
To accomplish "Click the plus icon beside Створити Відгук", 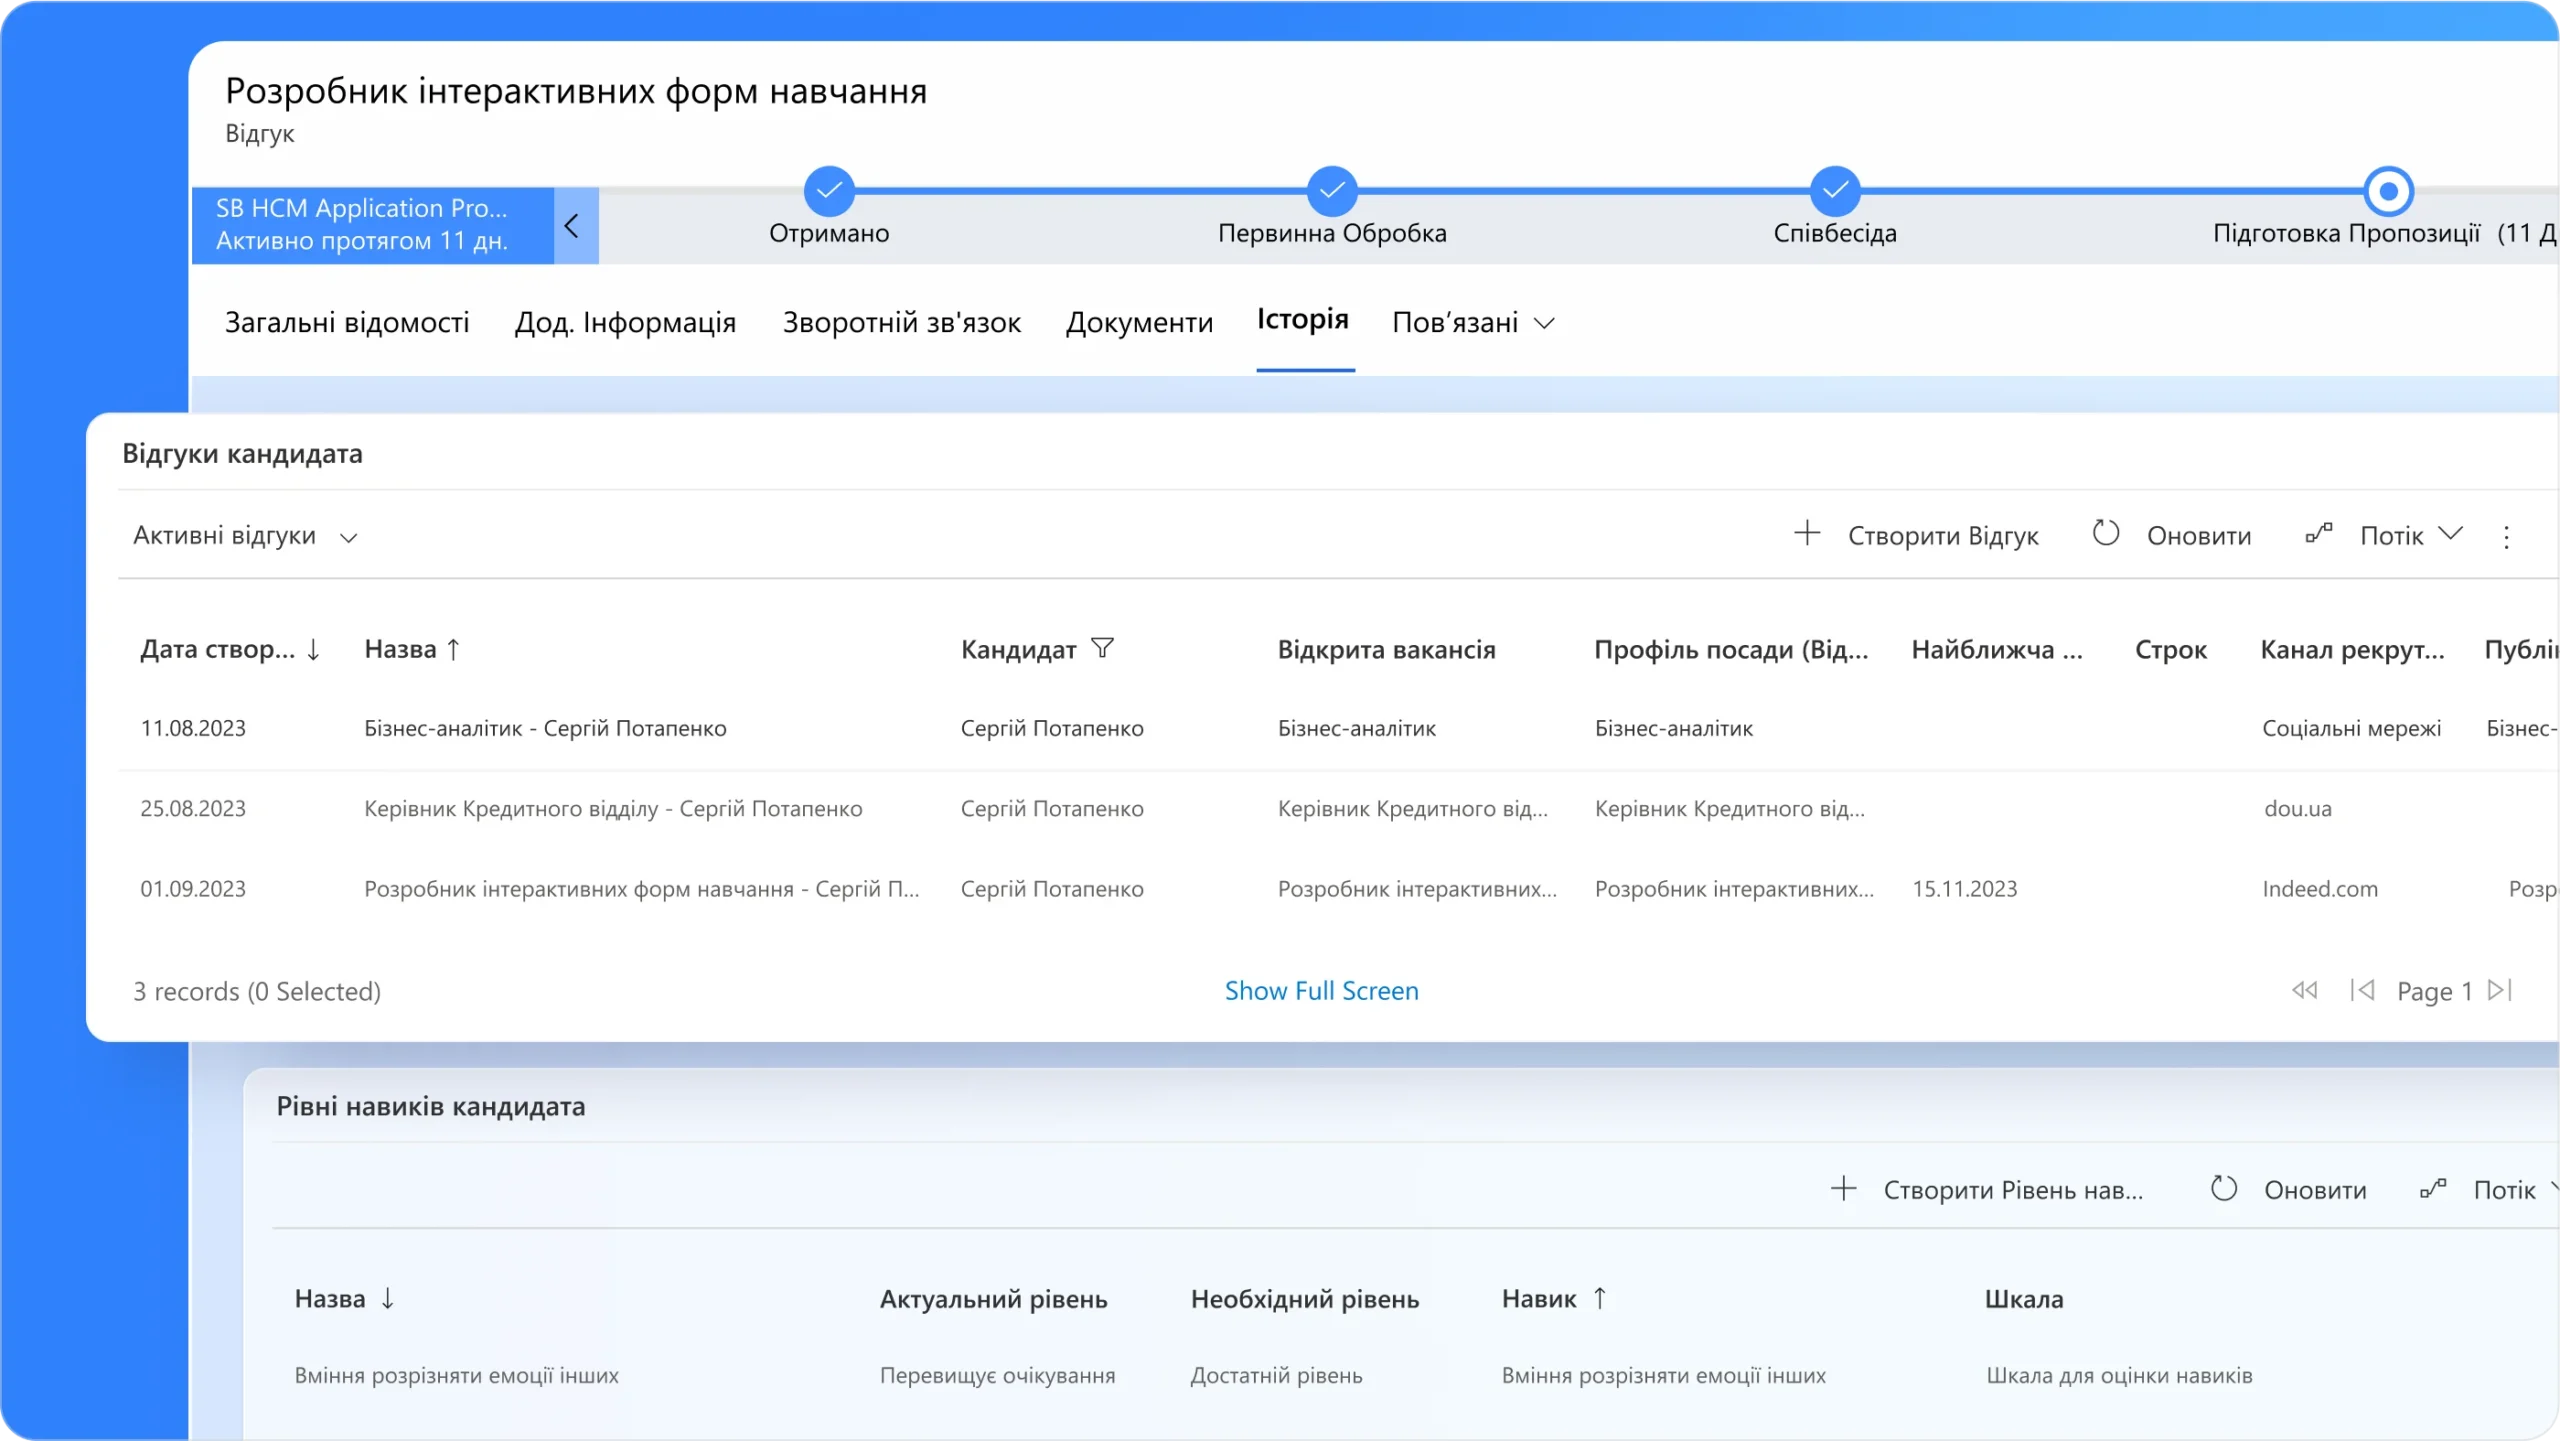I will coord(1806,533).
